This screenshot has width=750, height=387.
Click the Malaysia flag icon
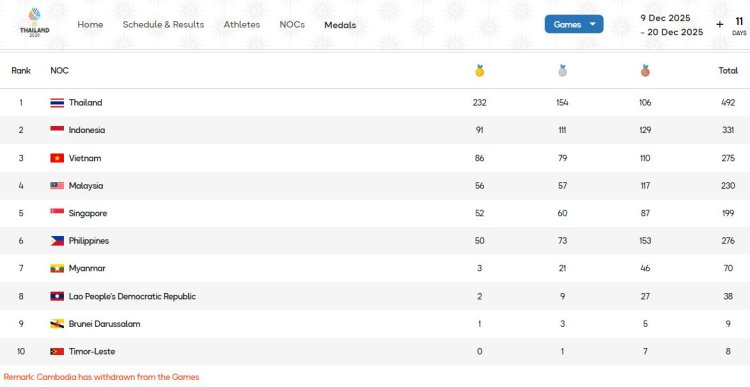[x=57, y=186]
